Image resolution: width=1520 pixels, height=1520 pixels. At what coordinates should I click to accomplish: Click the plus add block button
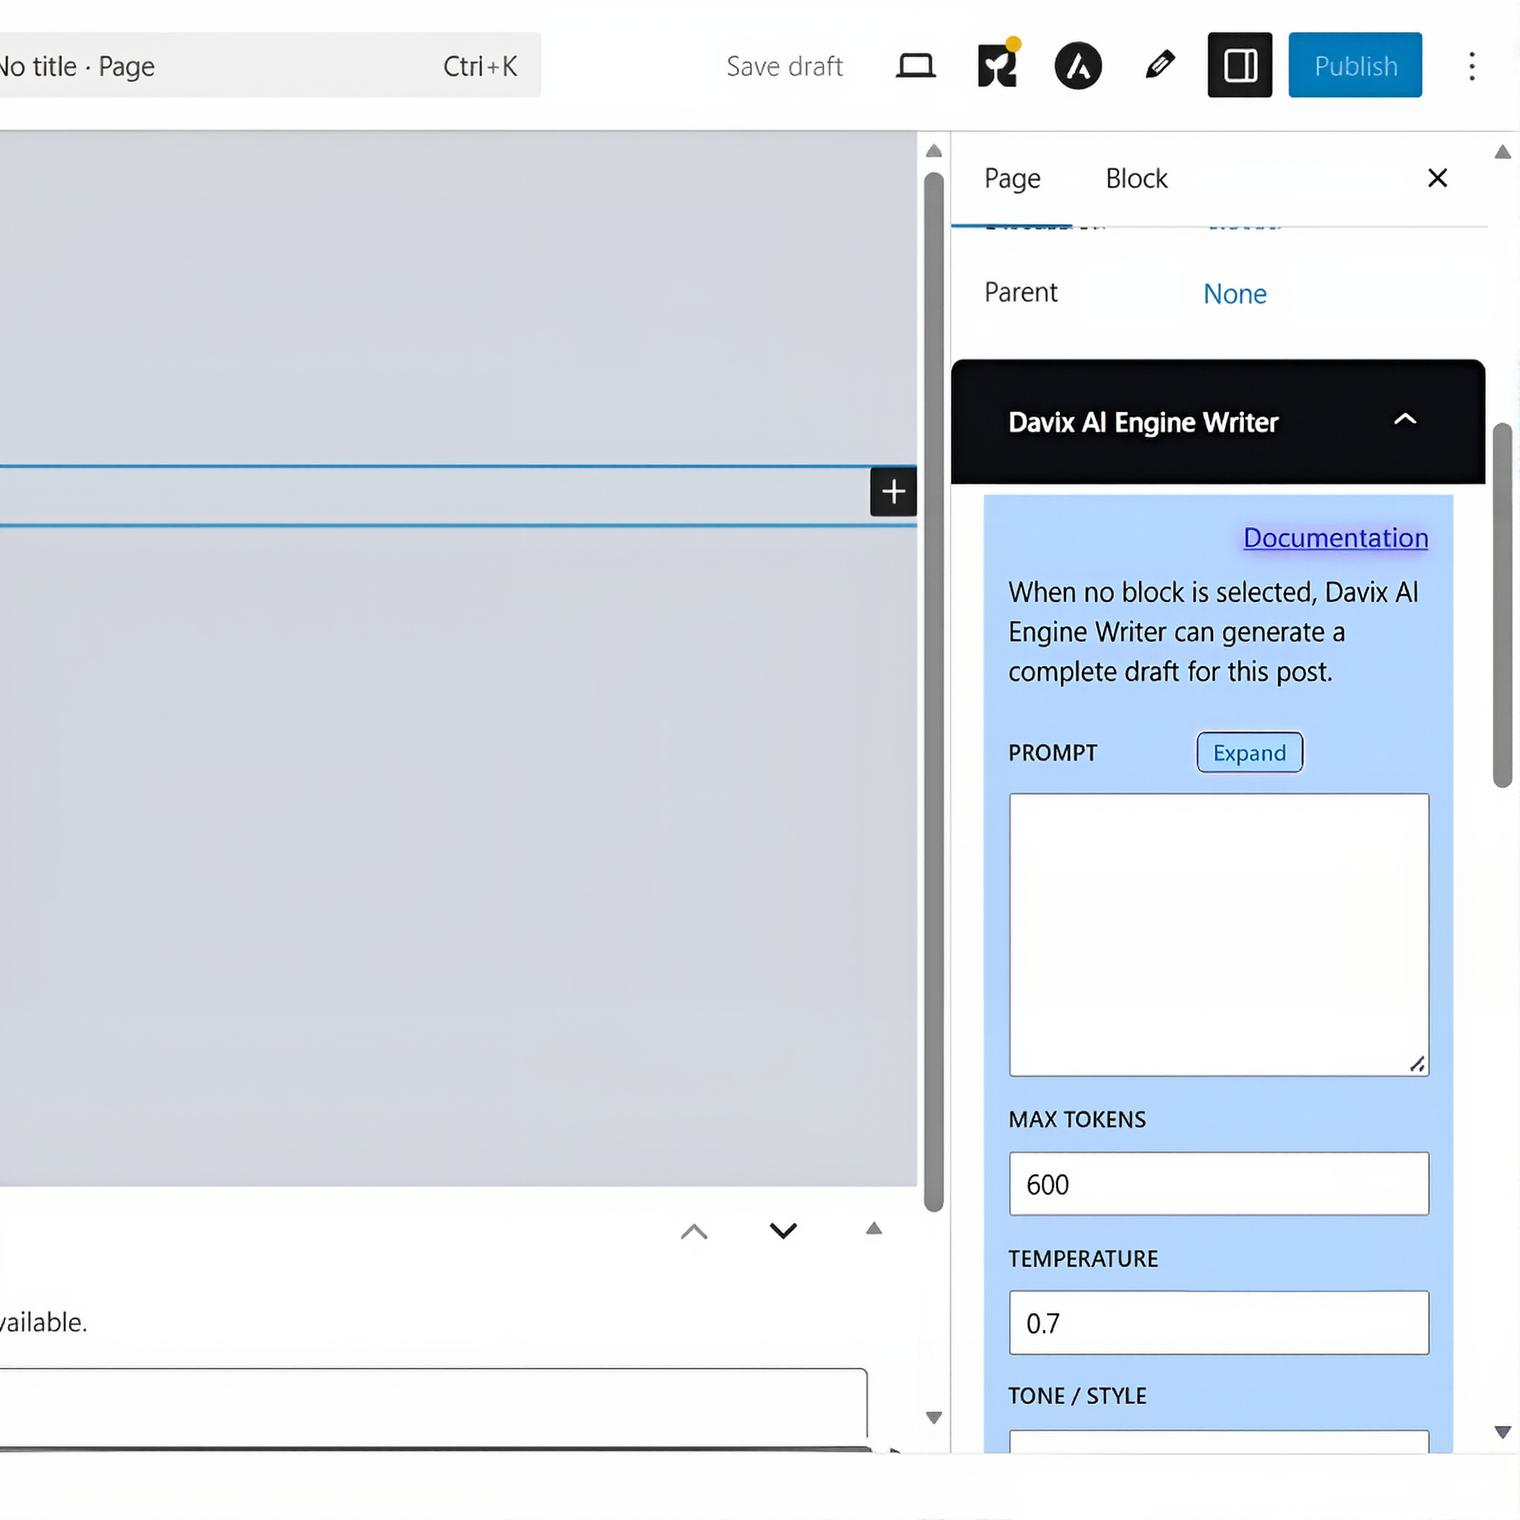pyautogui.click(x=893, y=492)
